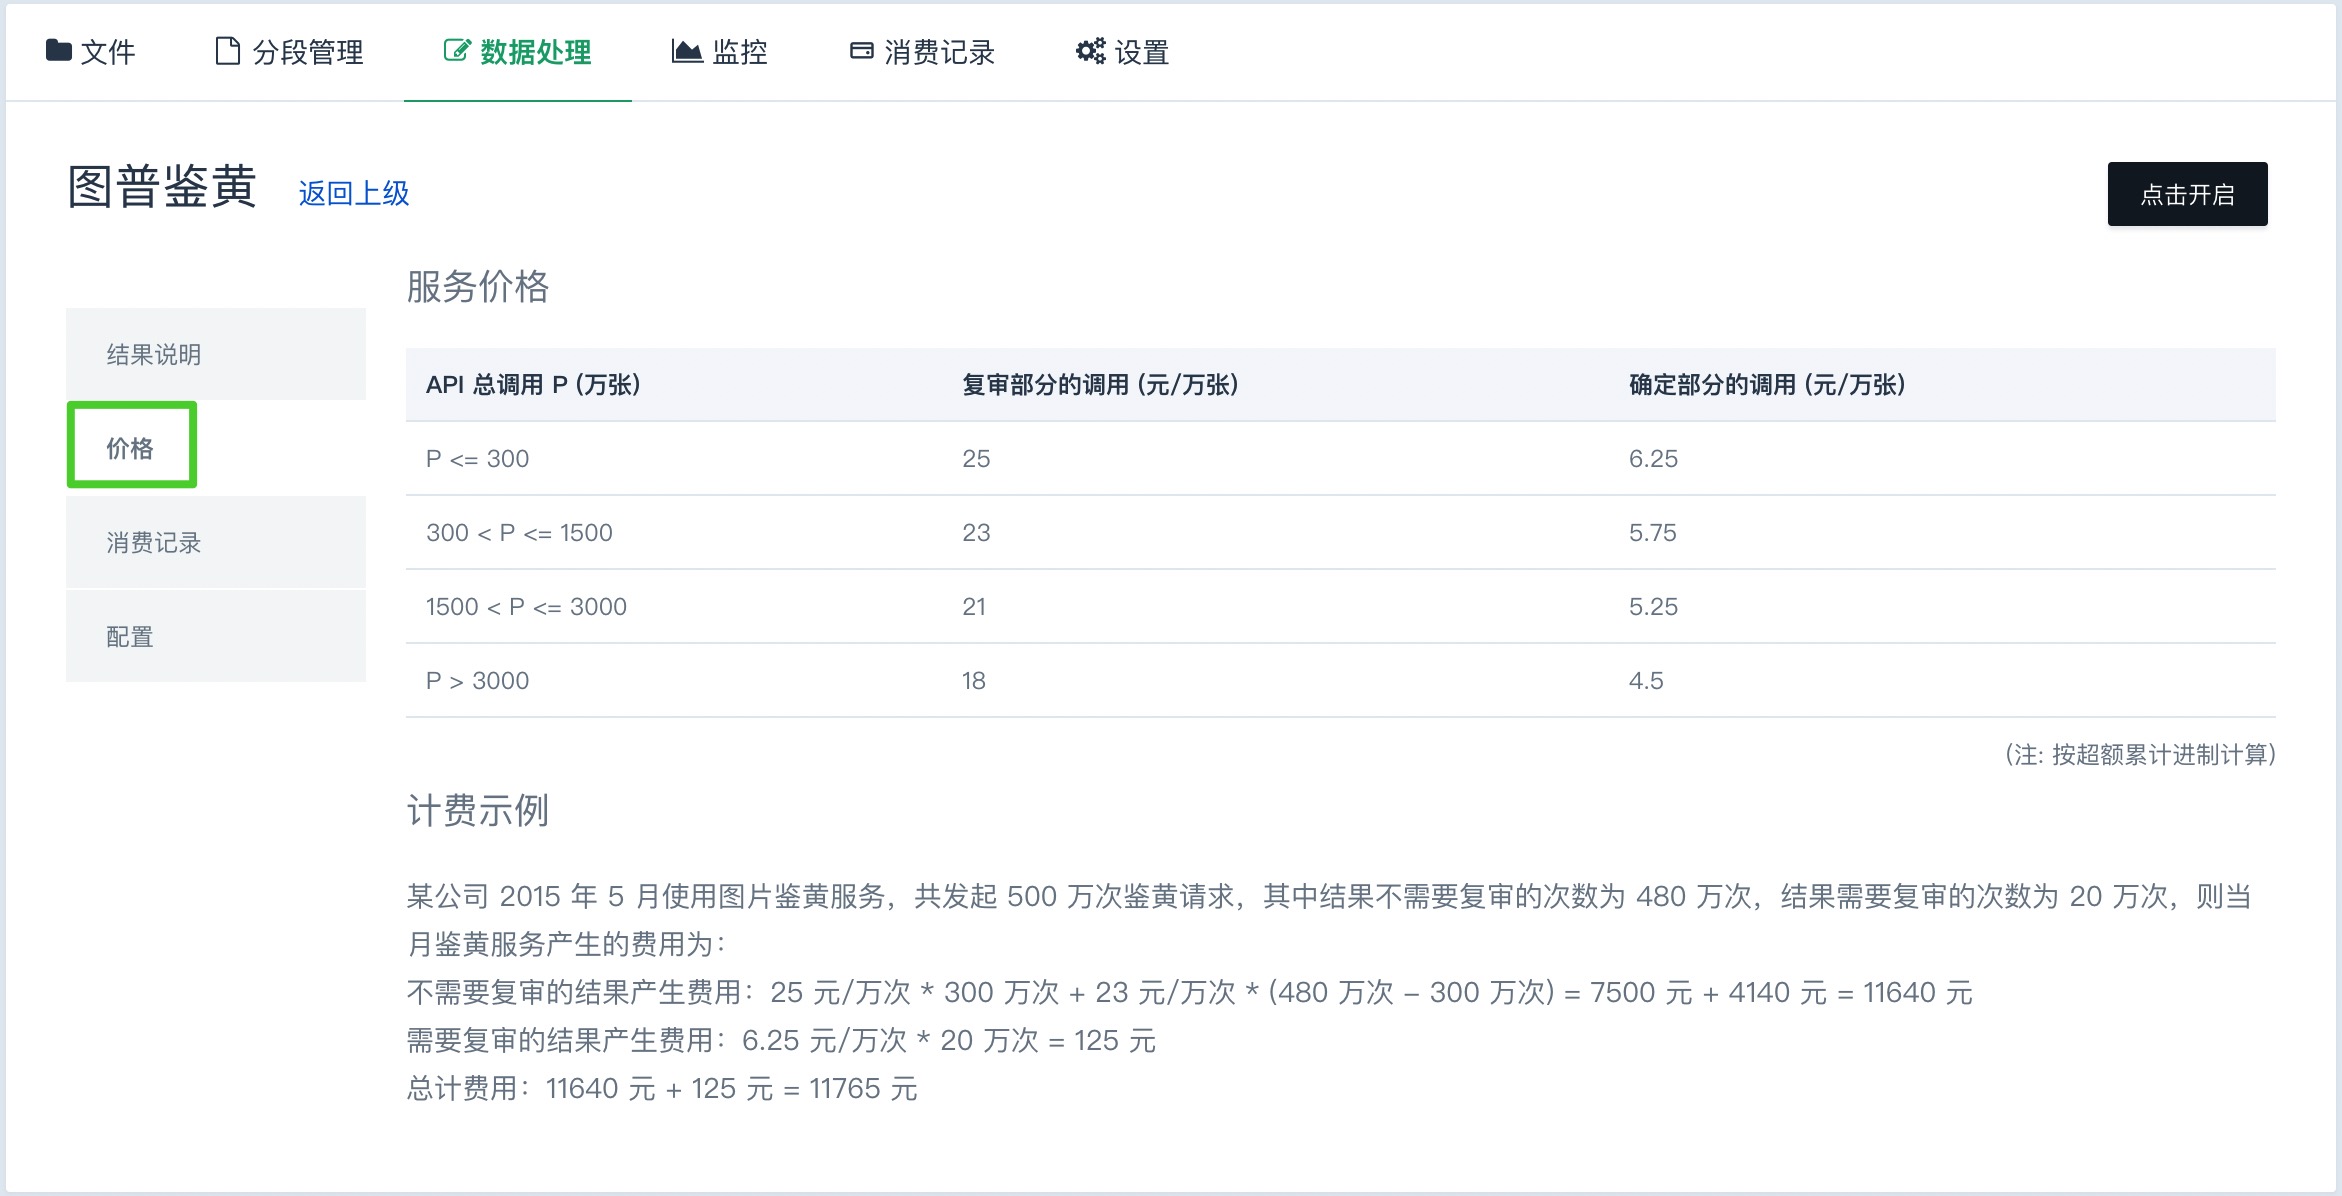Screen dimensions: 2342x1196
Task: Click the line starting 不需要复审的结果产生费用
Action: pos(1190,993)
